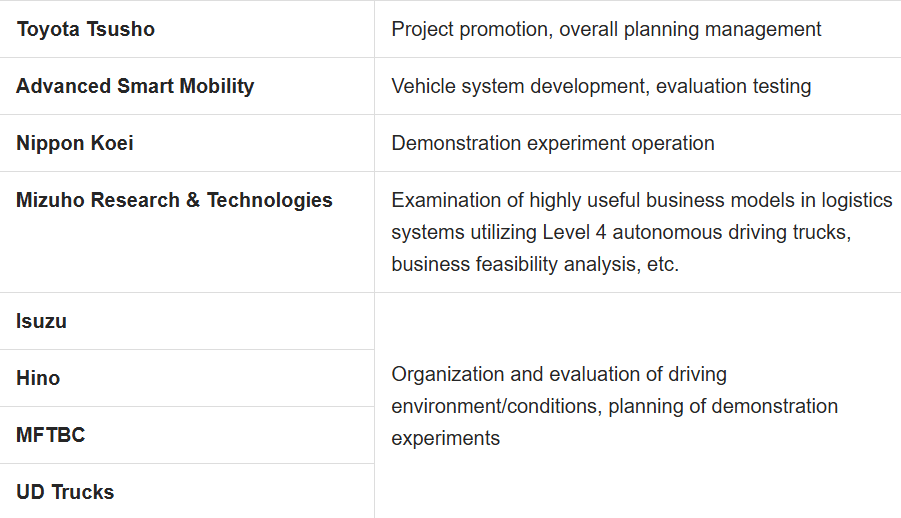Click the Nippon Koei row header
This screenshot has width=901, height=518.
(75, 143)
